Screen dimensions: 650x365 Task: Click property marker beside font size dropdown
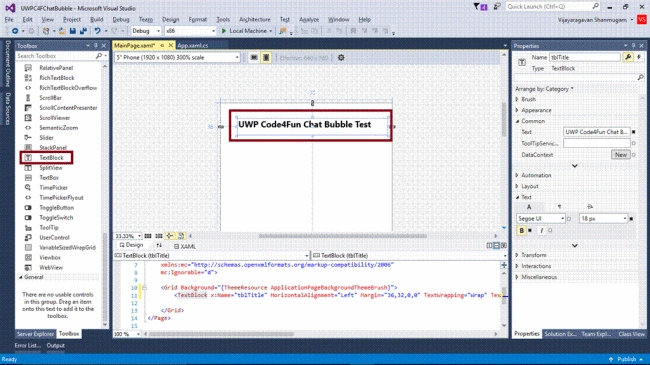point(631,219)
